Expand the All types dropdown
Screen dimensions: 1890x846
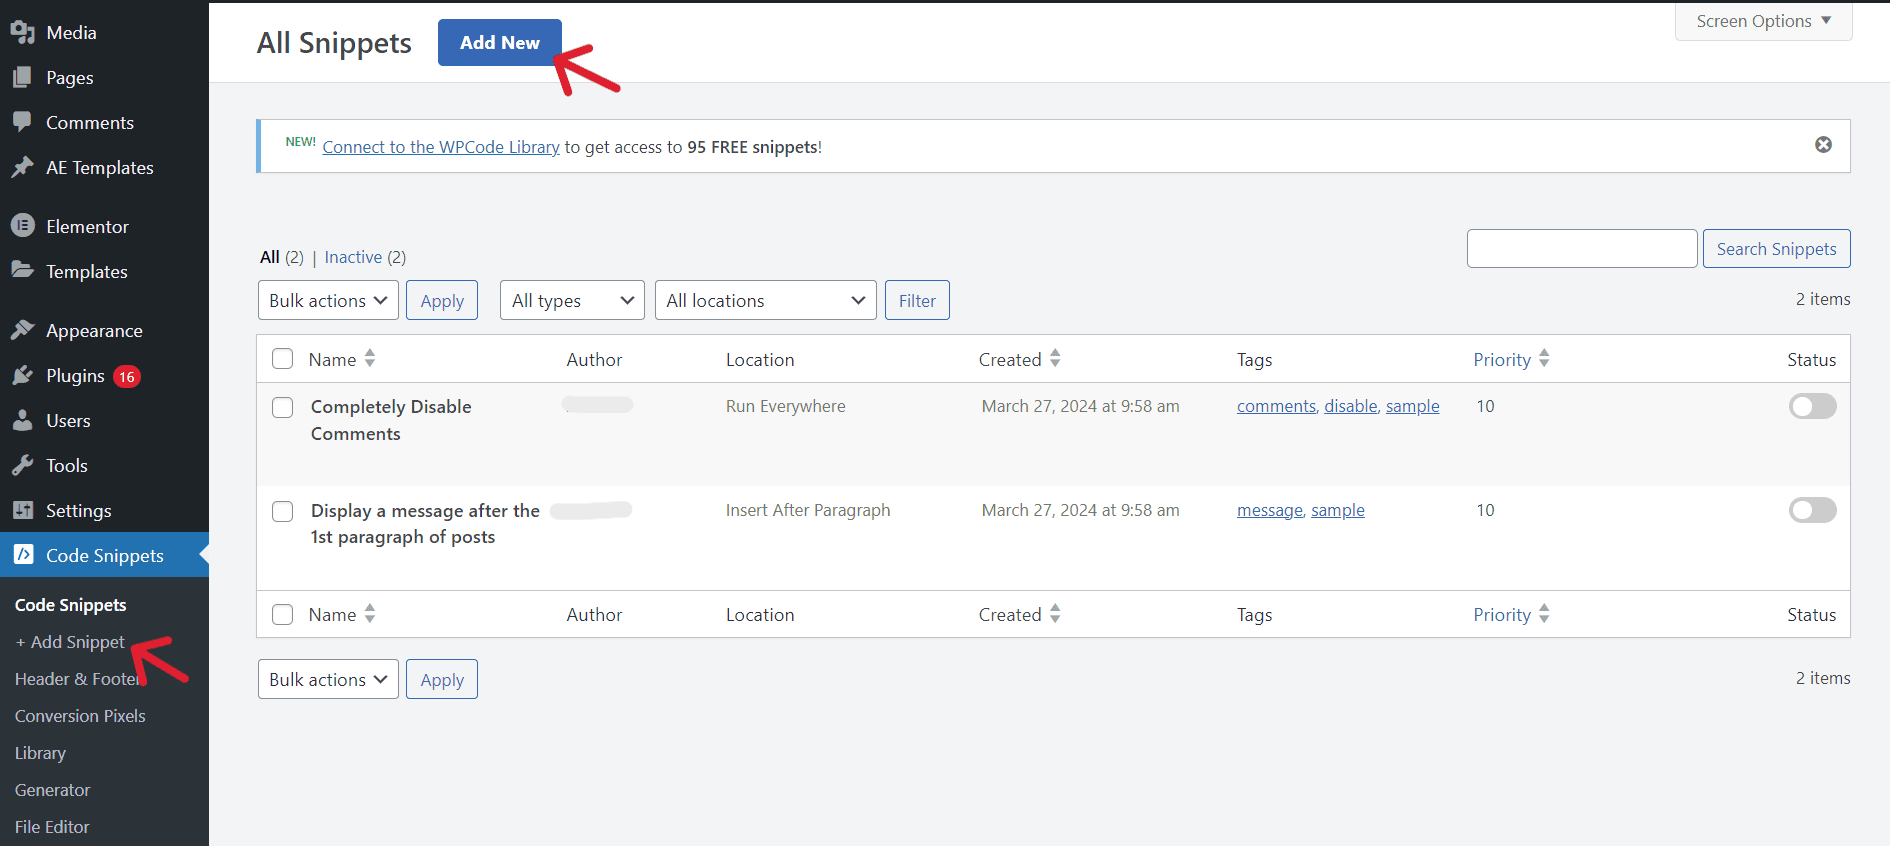pyautogui.click(x=572, y=300)
